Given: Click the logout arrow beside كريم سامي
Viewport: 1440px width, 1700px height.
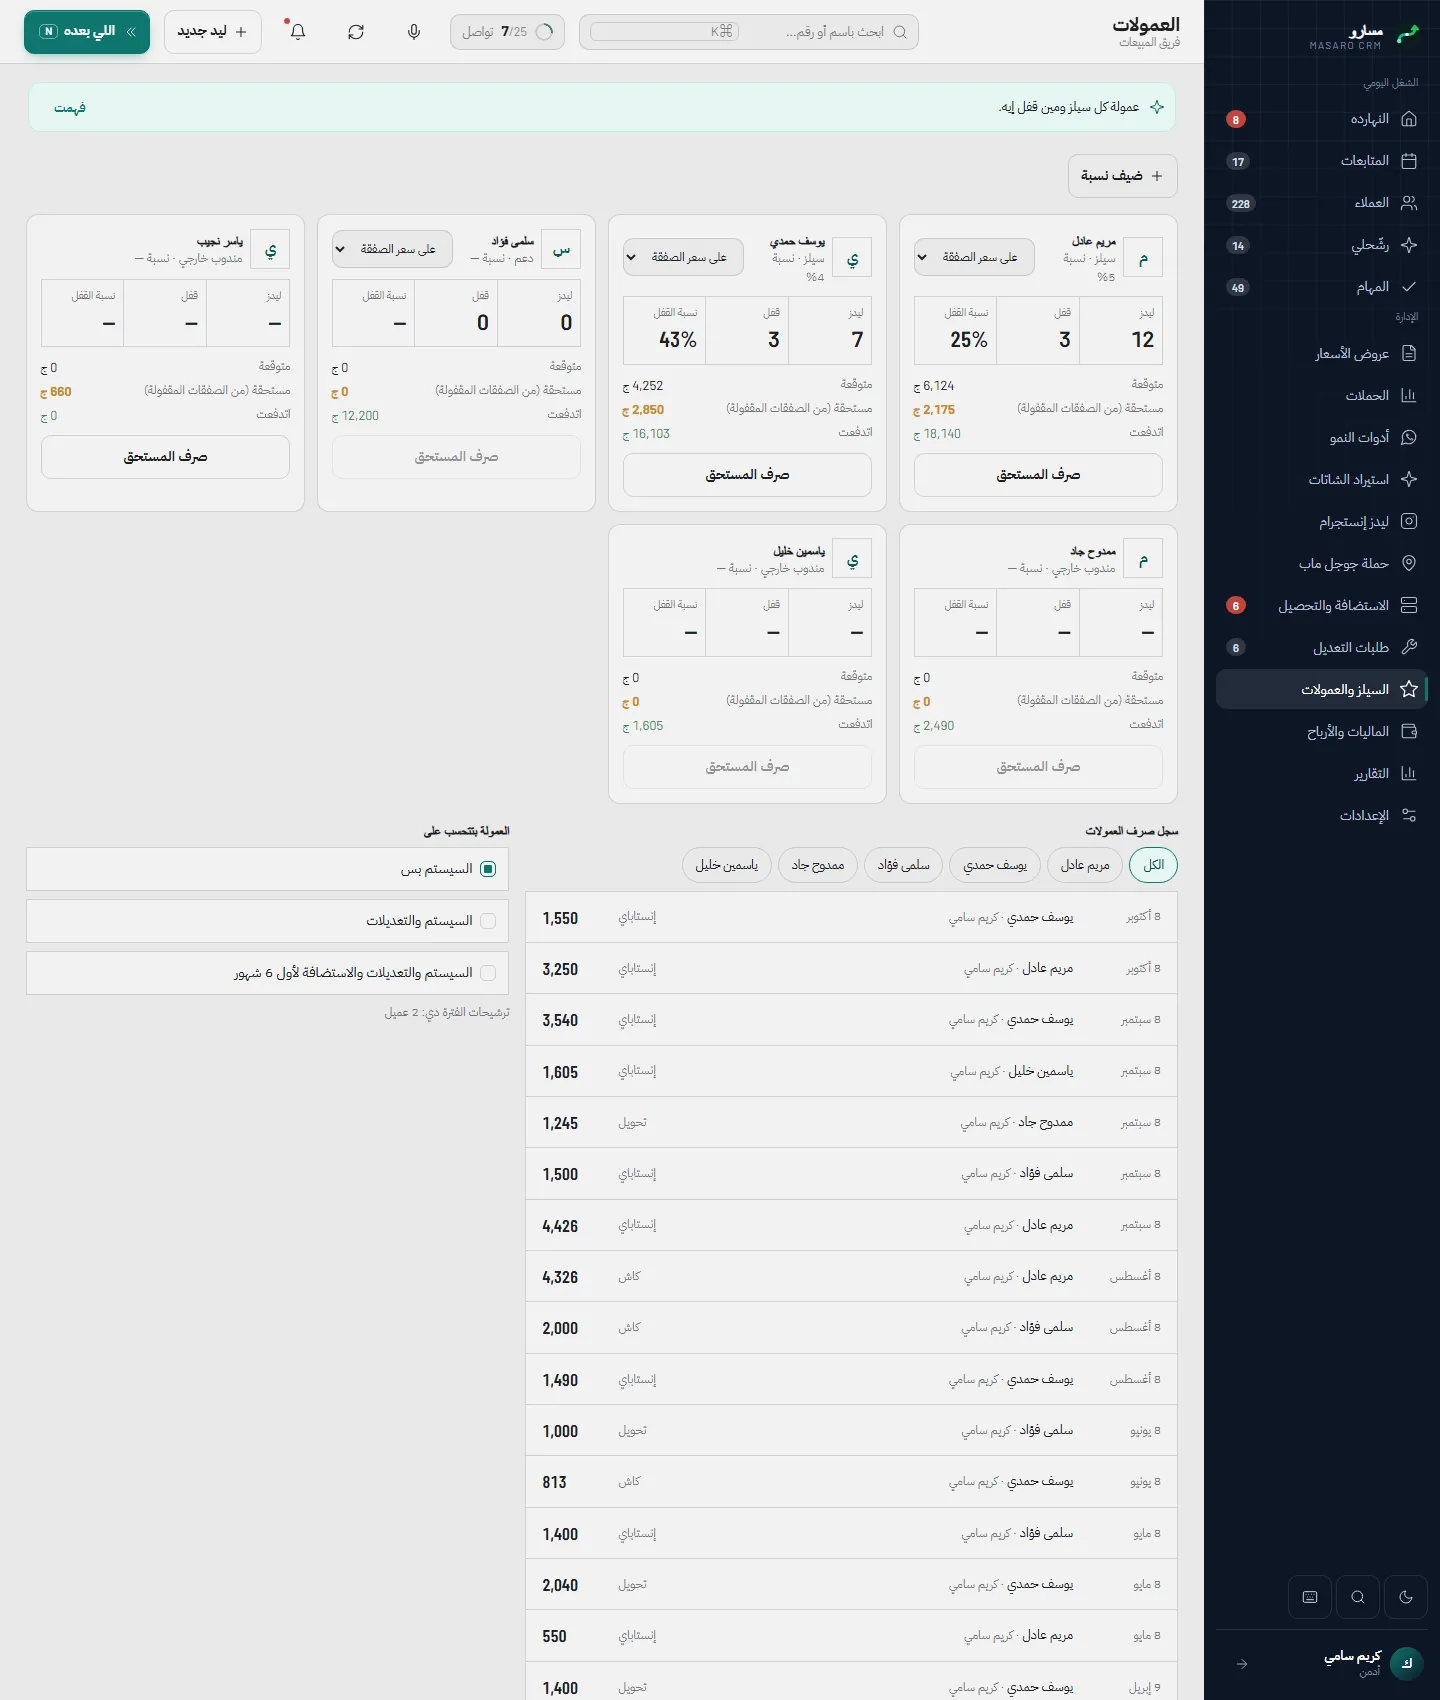Looking at the screenshot, I should pyautogui.click(x=1242, y=1664).
